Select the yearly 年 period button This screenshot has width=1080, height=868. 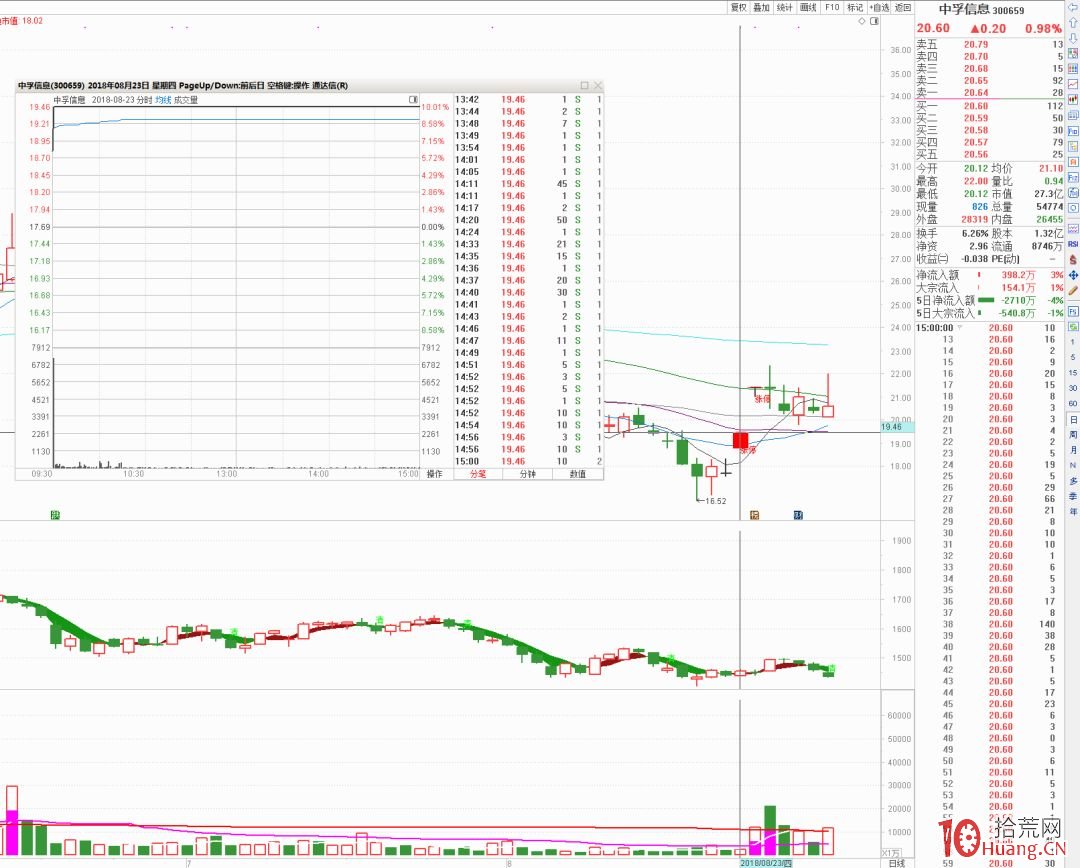pos(1073,512)
